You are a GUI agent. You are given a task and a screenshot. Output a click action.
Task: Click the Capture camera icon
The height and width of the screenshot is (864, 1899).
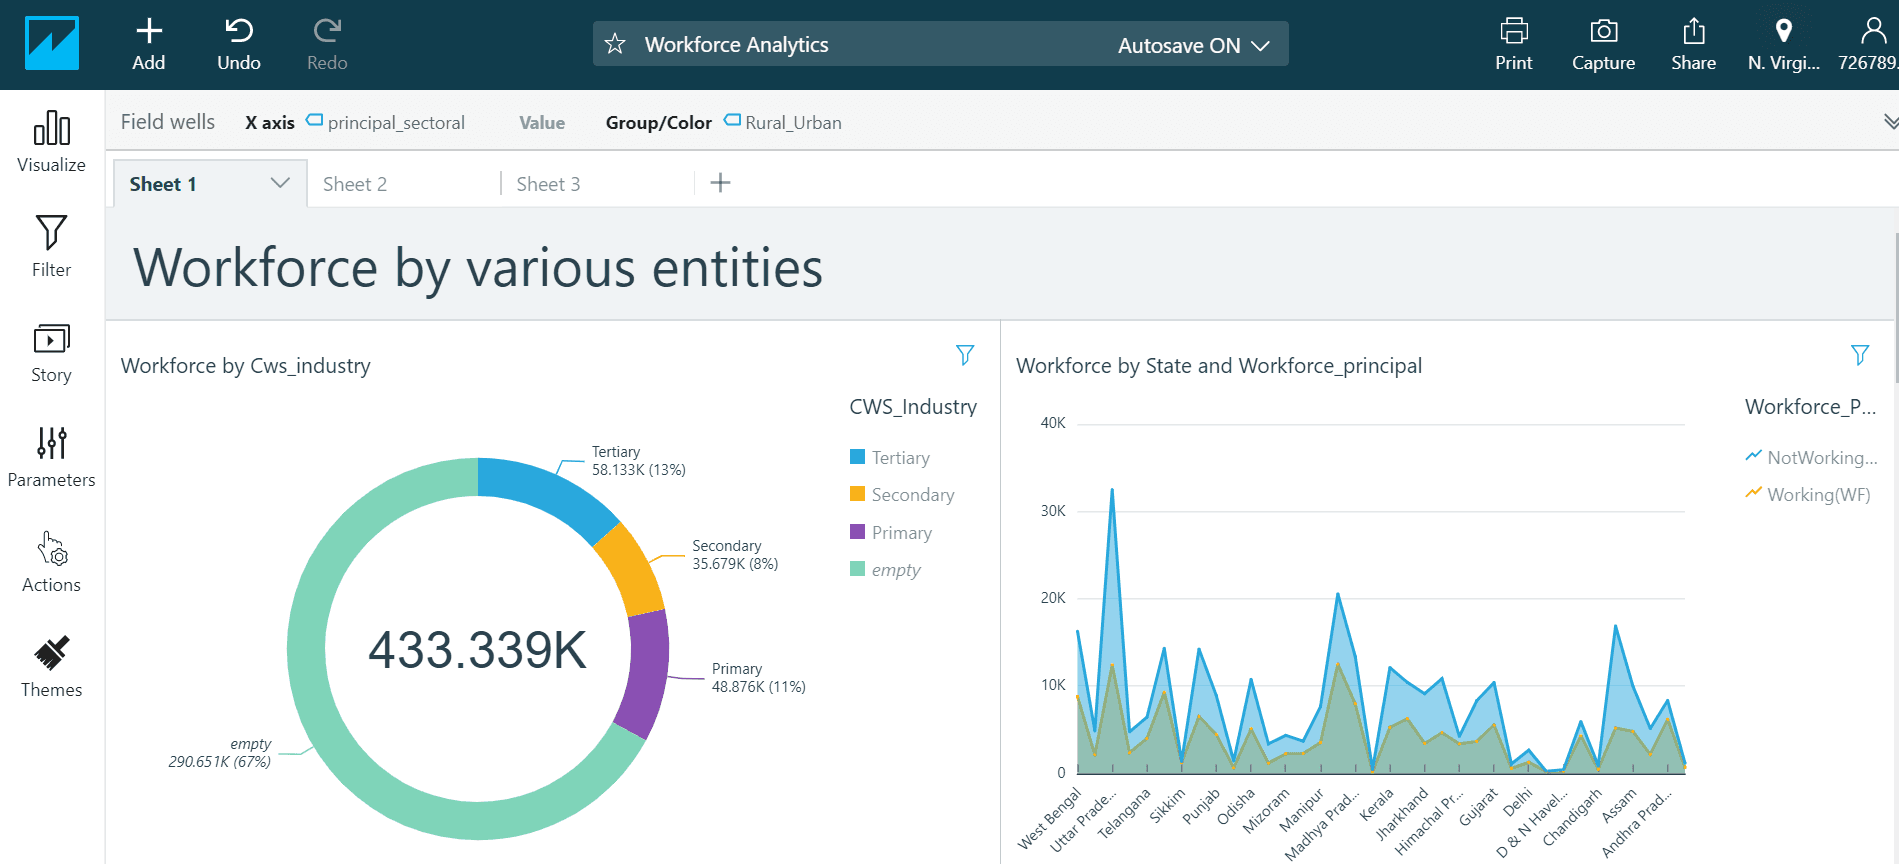click(1604, 31)
